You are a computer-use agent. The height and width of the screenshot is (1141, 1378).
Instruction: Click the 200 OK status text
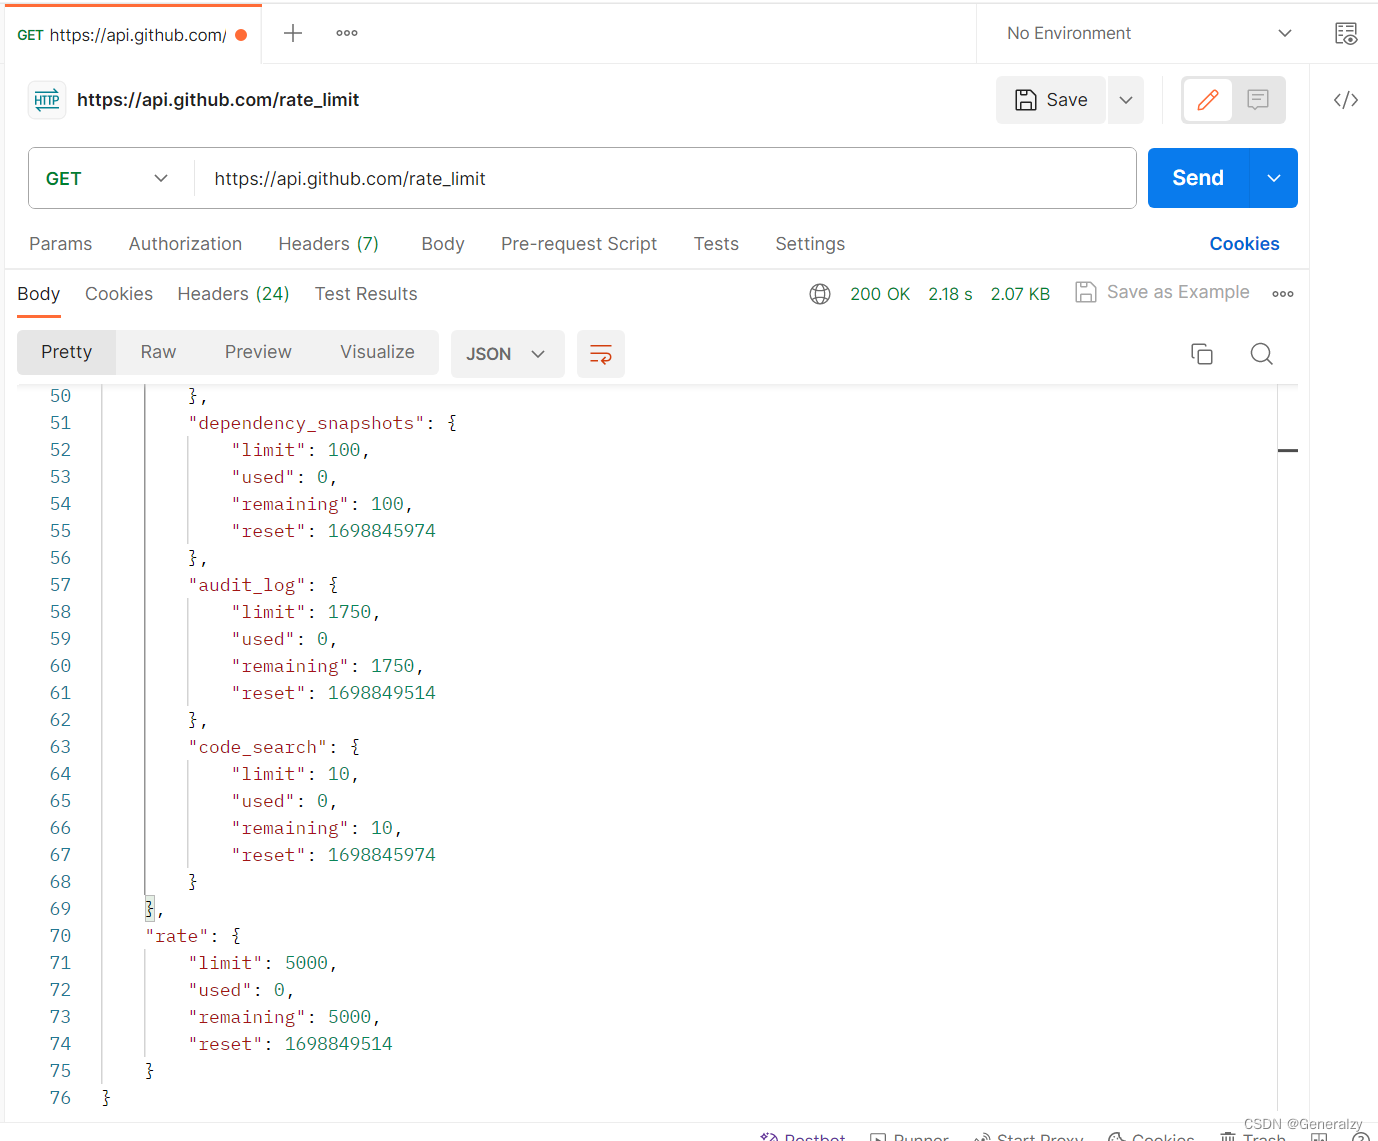880,294
